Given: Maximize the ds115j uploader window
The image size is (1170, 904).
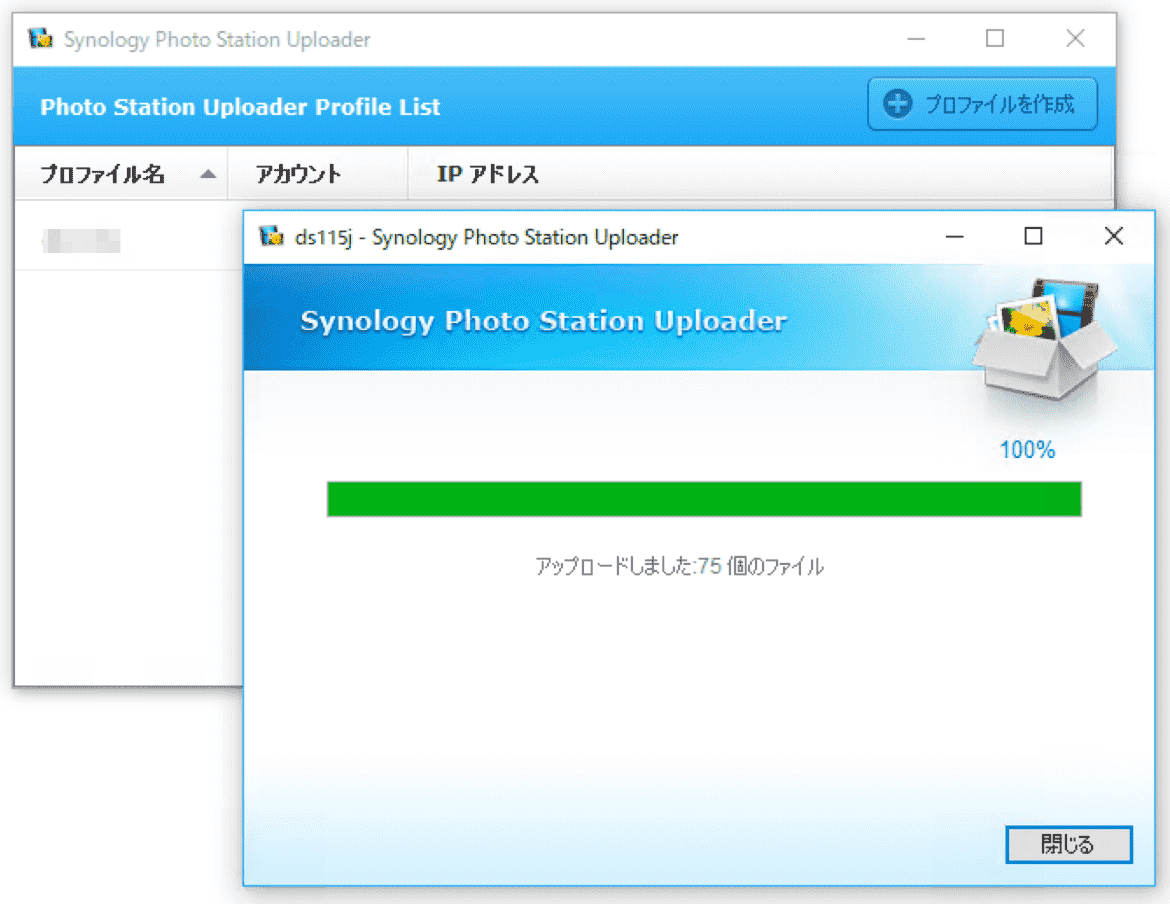Looking at the screenshot, I should pos(1033,236).
